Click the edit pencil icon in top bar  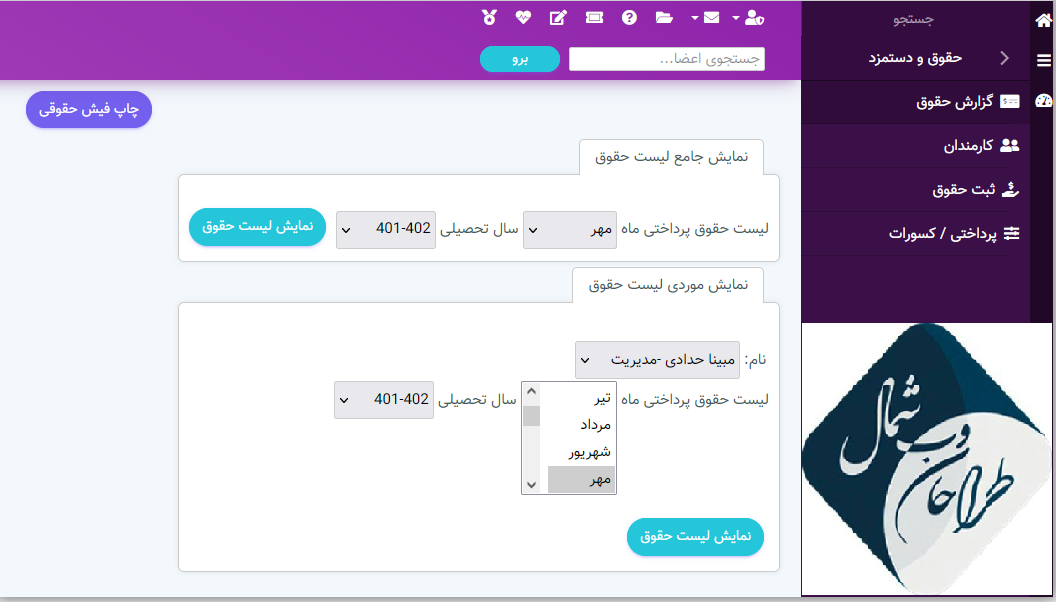tap(558, 18)
